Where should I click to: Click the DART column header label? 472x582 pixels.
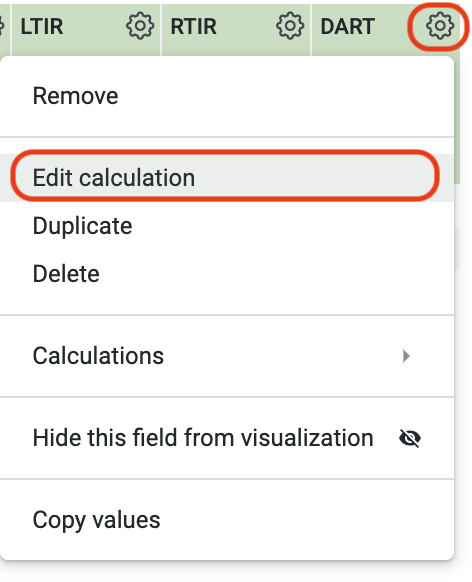[x=347, y=26]
